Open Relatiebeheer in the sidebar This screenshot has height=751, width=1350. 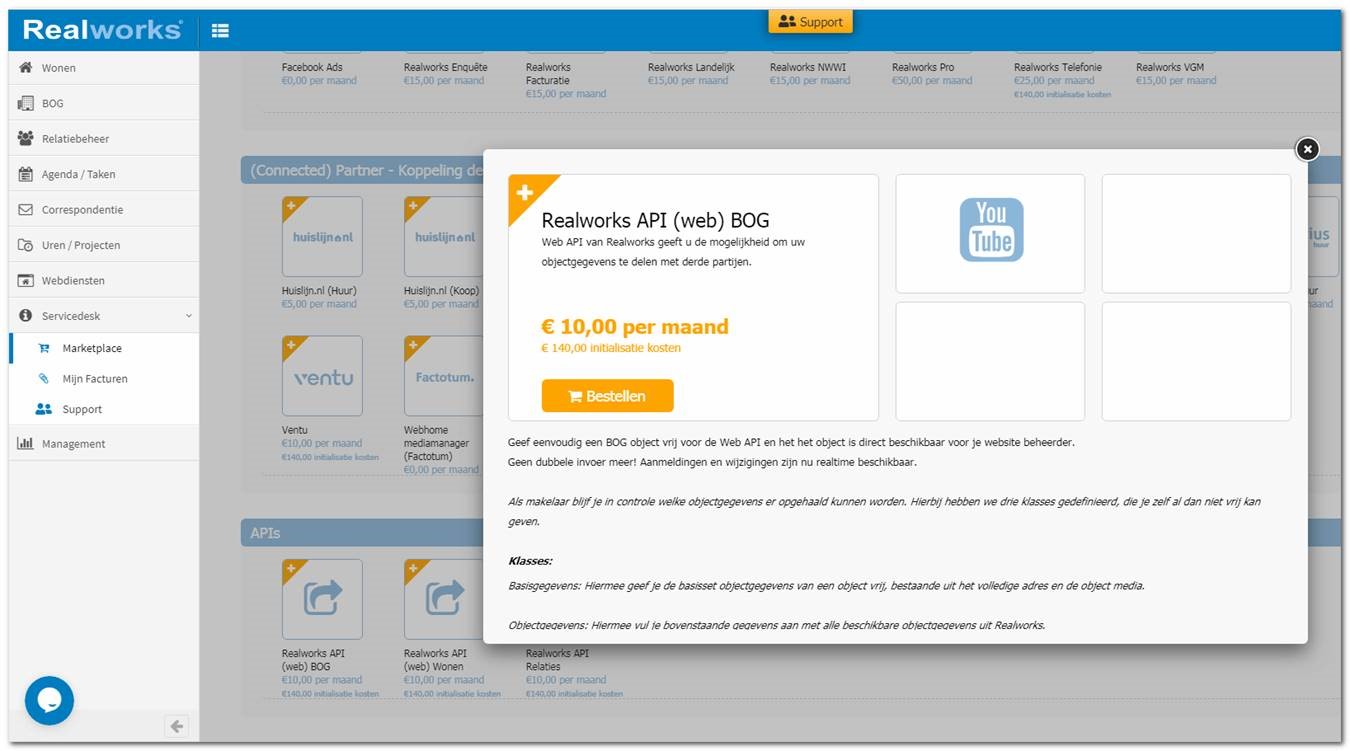103,139
